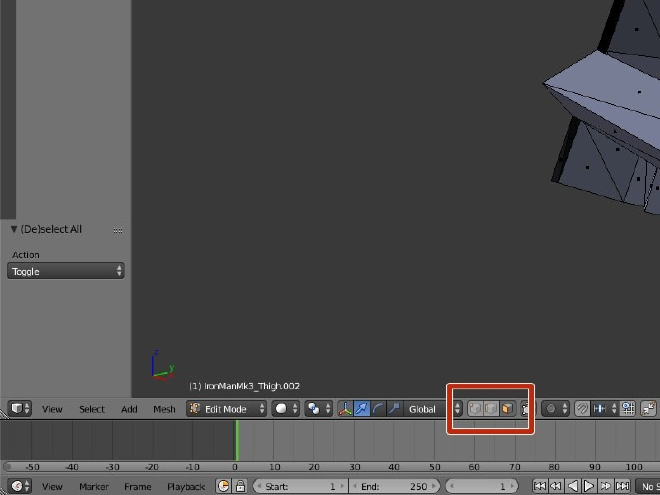The width and height of the screenshot is (660, 495).
Task: Open the timeline editor type selector
Action: point(19,486)
